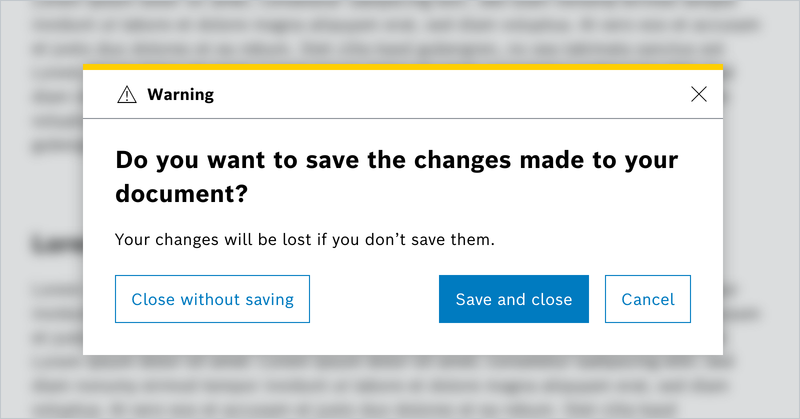Click the blurred background right of the dialog

pos(760,200)
